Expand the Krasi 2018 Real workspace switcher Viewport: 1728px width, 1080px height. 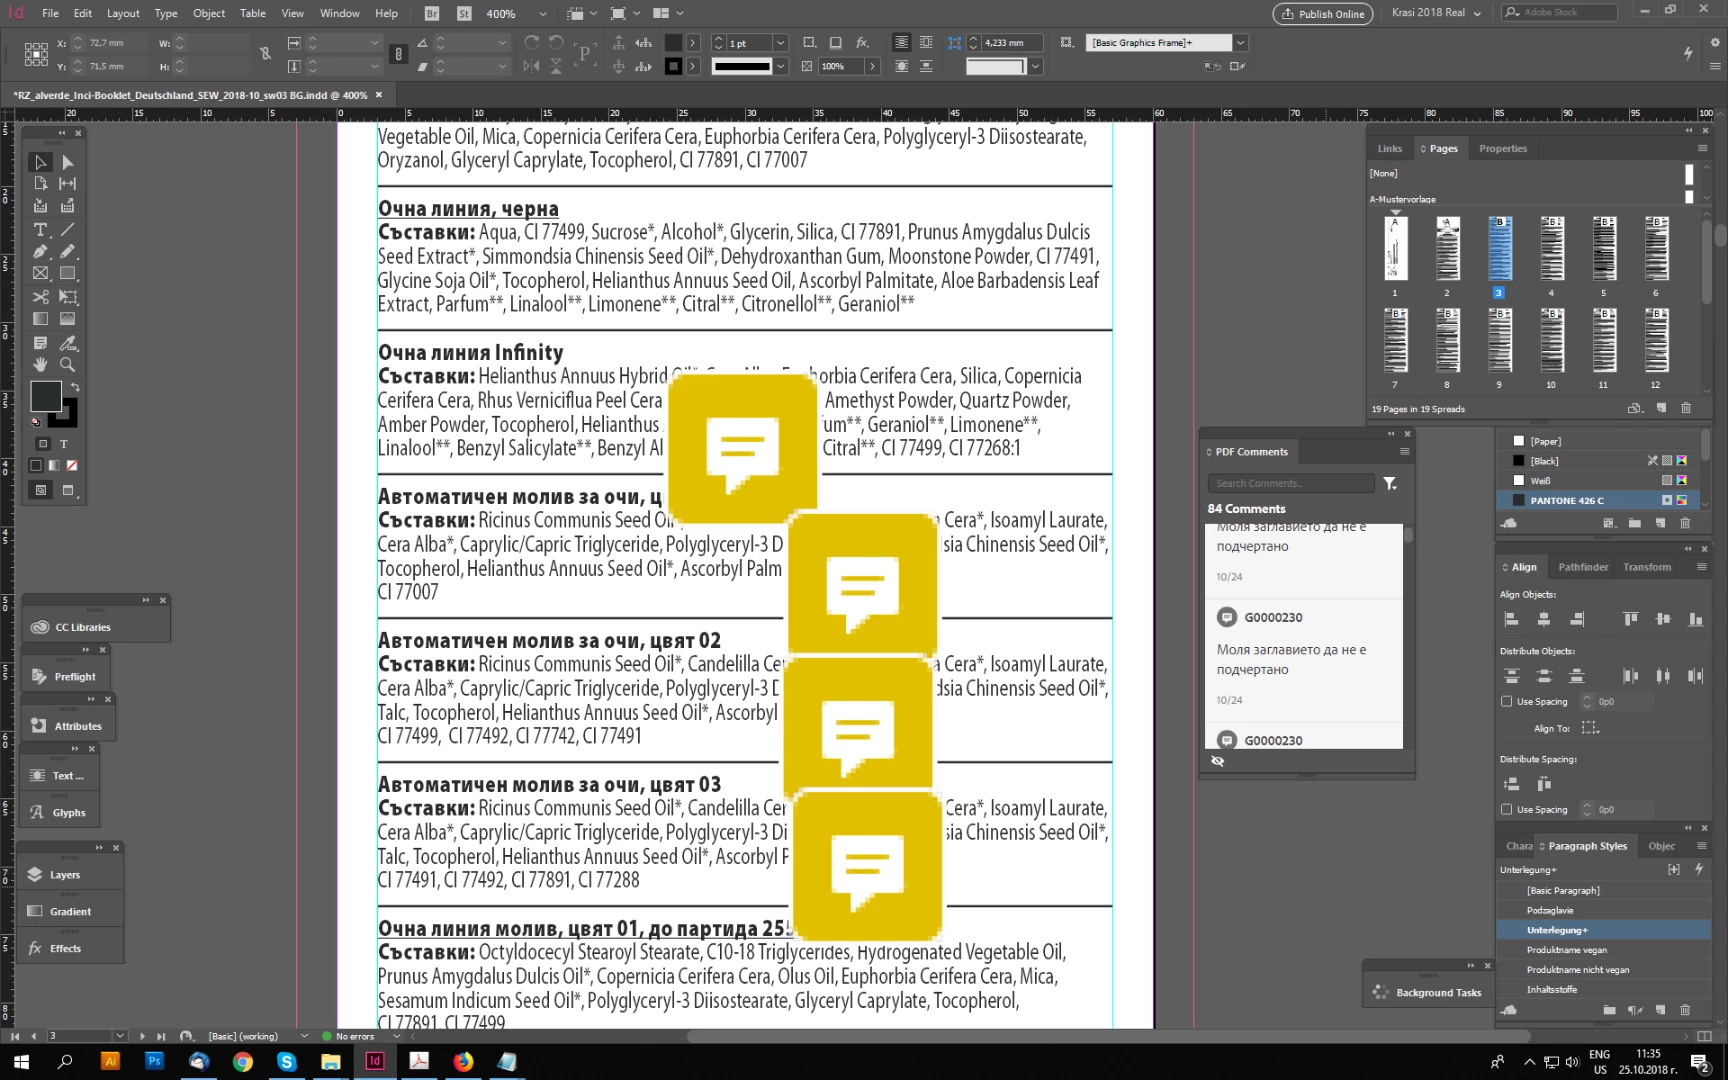tap(1436, 13)
